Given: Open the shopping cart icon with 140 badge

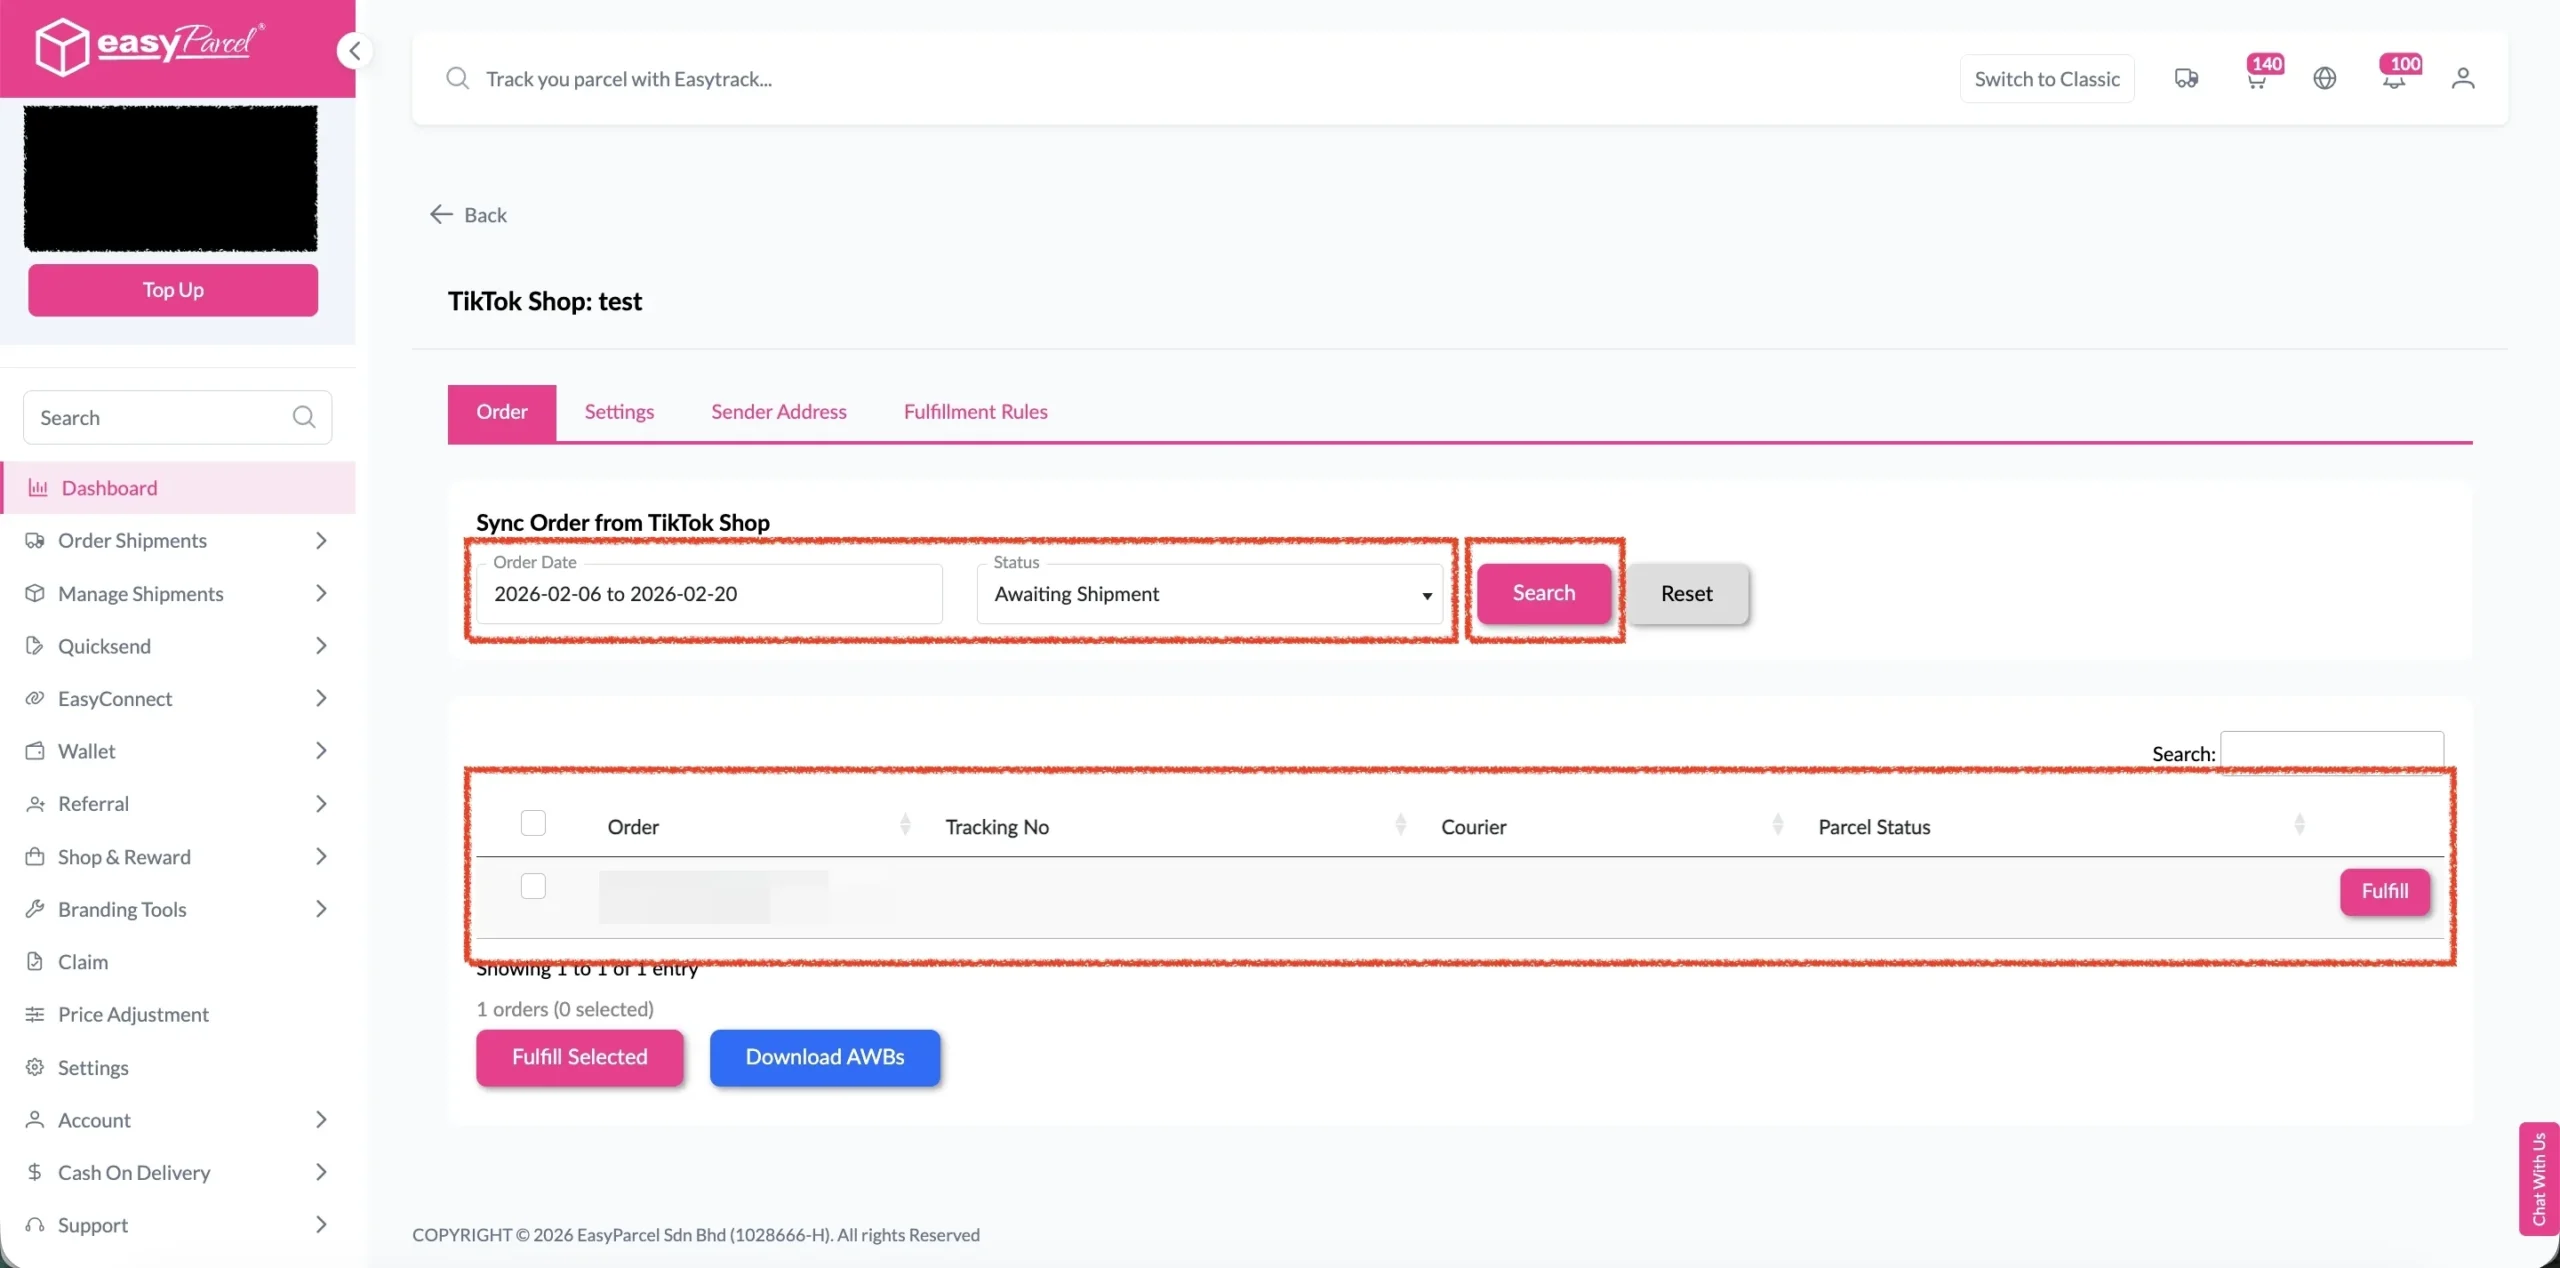Looking at the screenshot, I should 2256,79.
